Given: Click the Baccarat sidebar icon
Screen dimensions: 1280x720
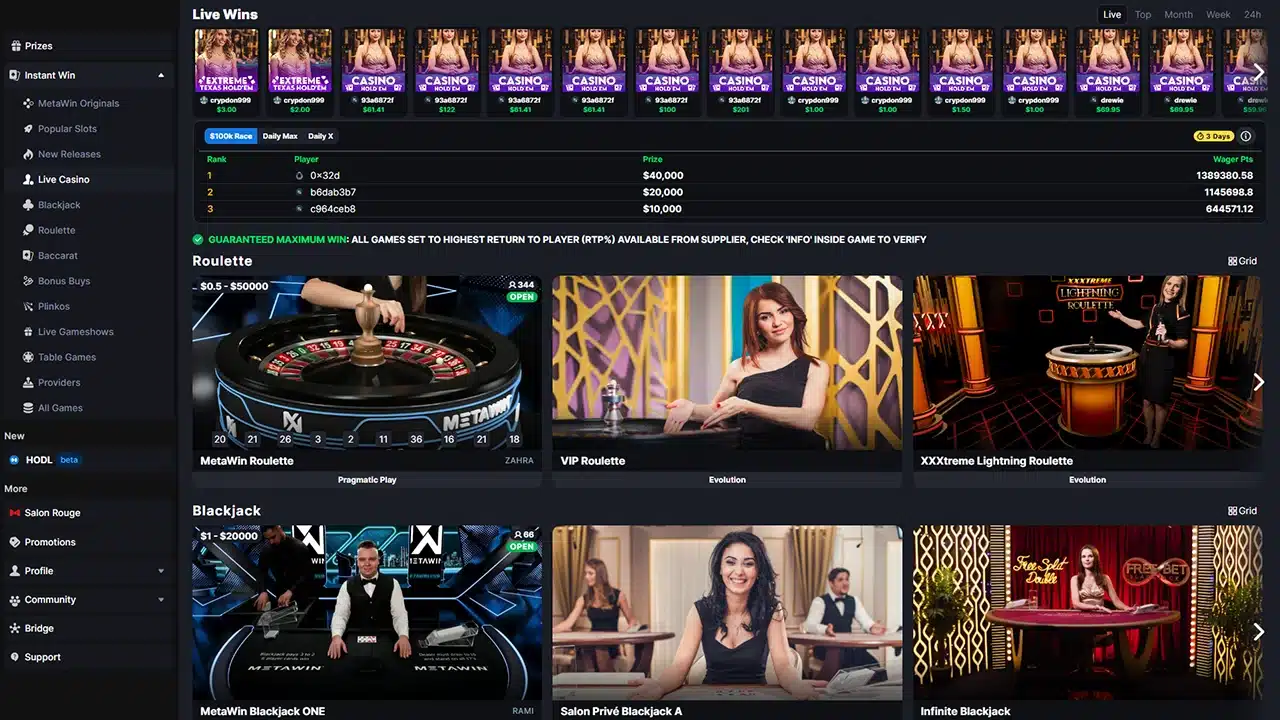Looking at the screenshot, I should (x=29, y=256).
